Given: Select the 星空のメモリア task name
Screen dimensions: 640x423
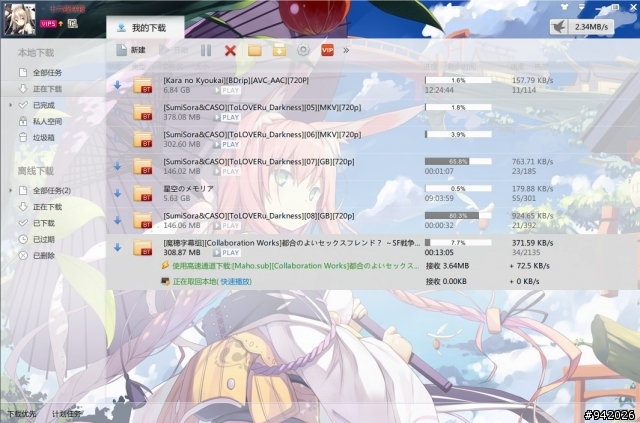Looking at the screenshot, I should pos(188,189).
